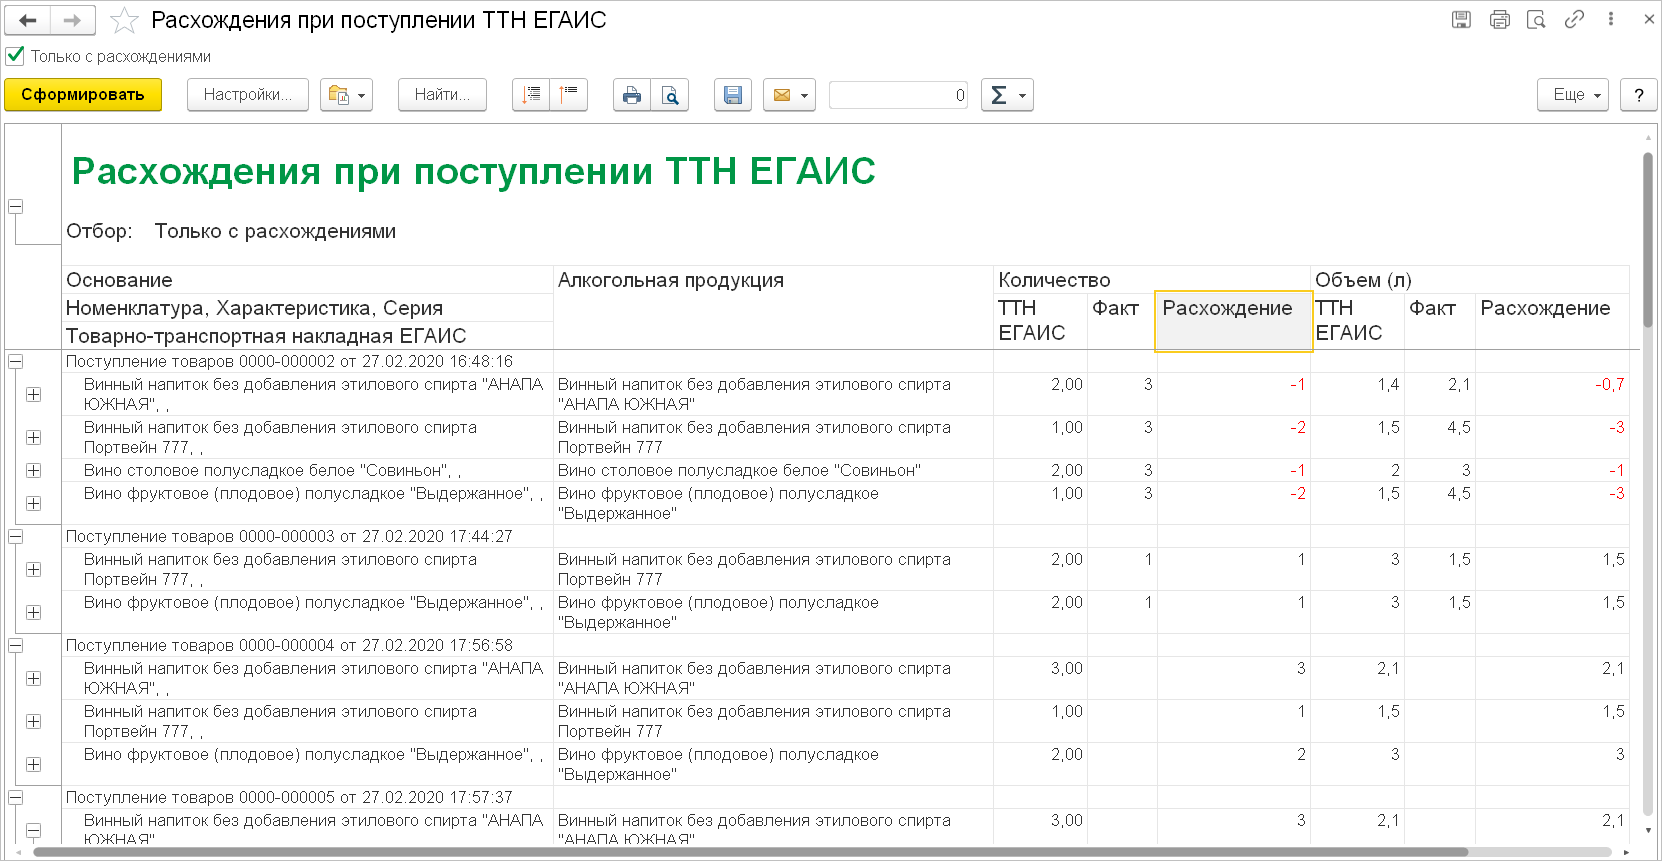Collapse the Поступление товаров 0000-000002 group
This screenshot has width=1662, height=861.
coord(16,362)
